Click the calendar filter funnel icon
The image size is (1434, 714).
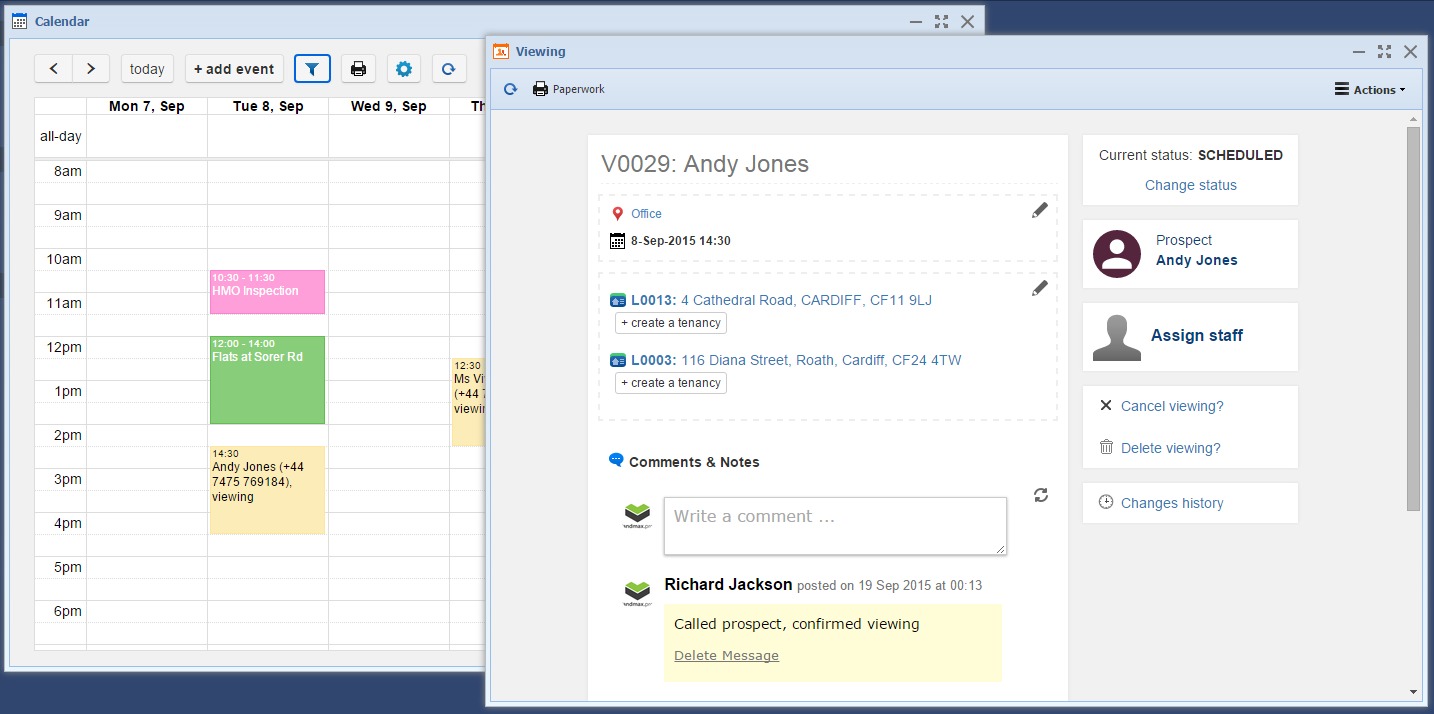click(312, 69)
